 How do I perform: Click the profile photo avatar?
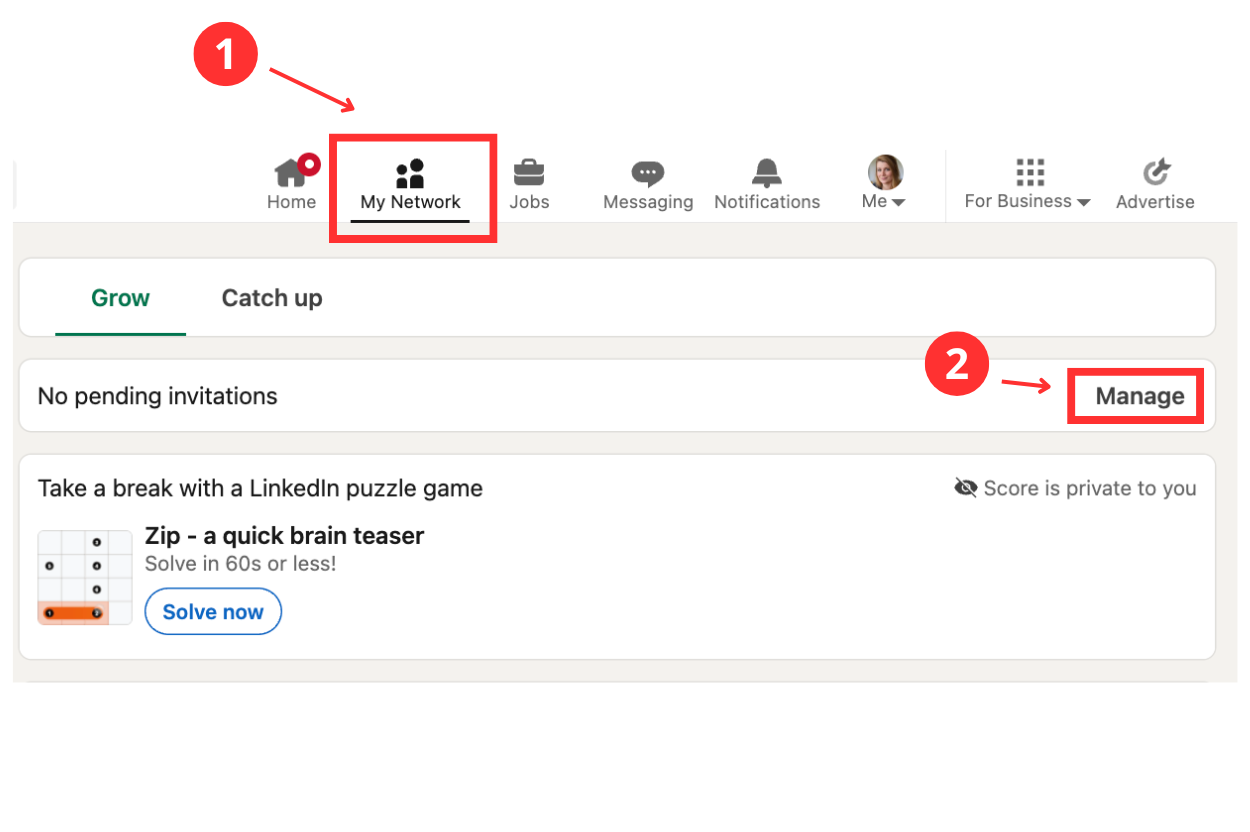[885, 172]
